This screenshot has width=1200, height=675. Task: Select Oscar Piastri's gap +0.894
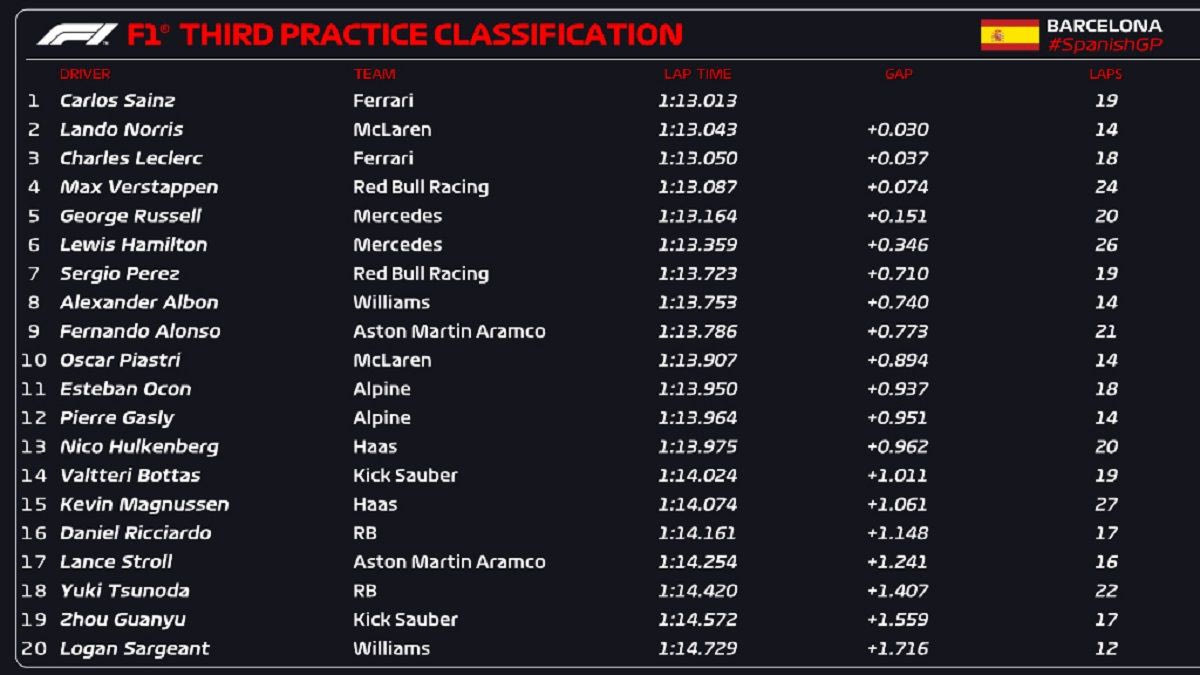pyautogui.click(x=897, y=361)
